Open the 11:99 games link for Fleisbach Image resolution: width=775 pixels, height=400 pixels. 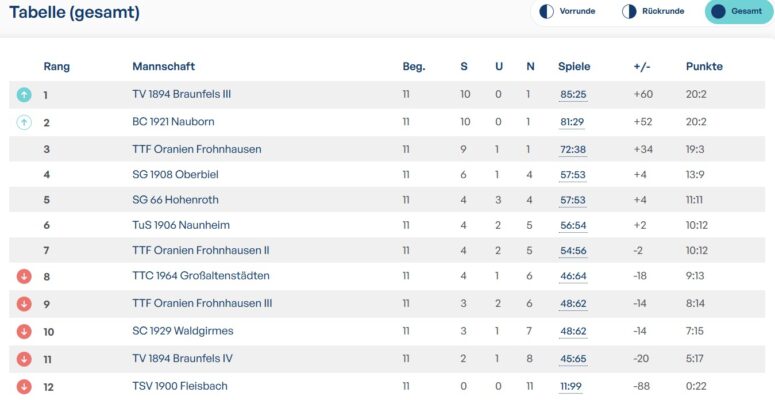(573, 386)
